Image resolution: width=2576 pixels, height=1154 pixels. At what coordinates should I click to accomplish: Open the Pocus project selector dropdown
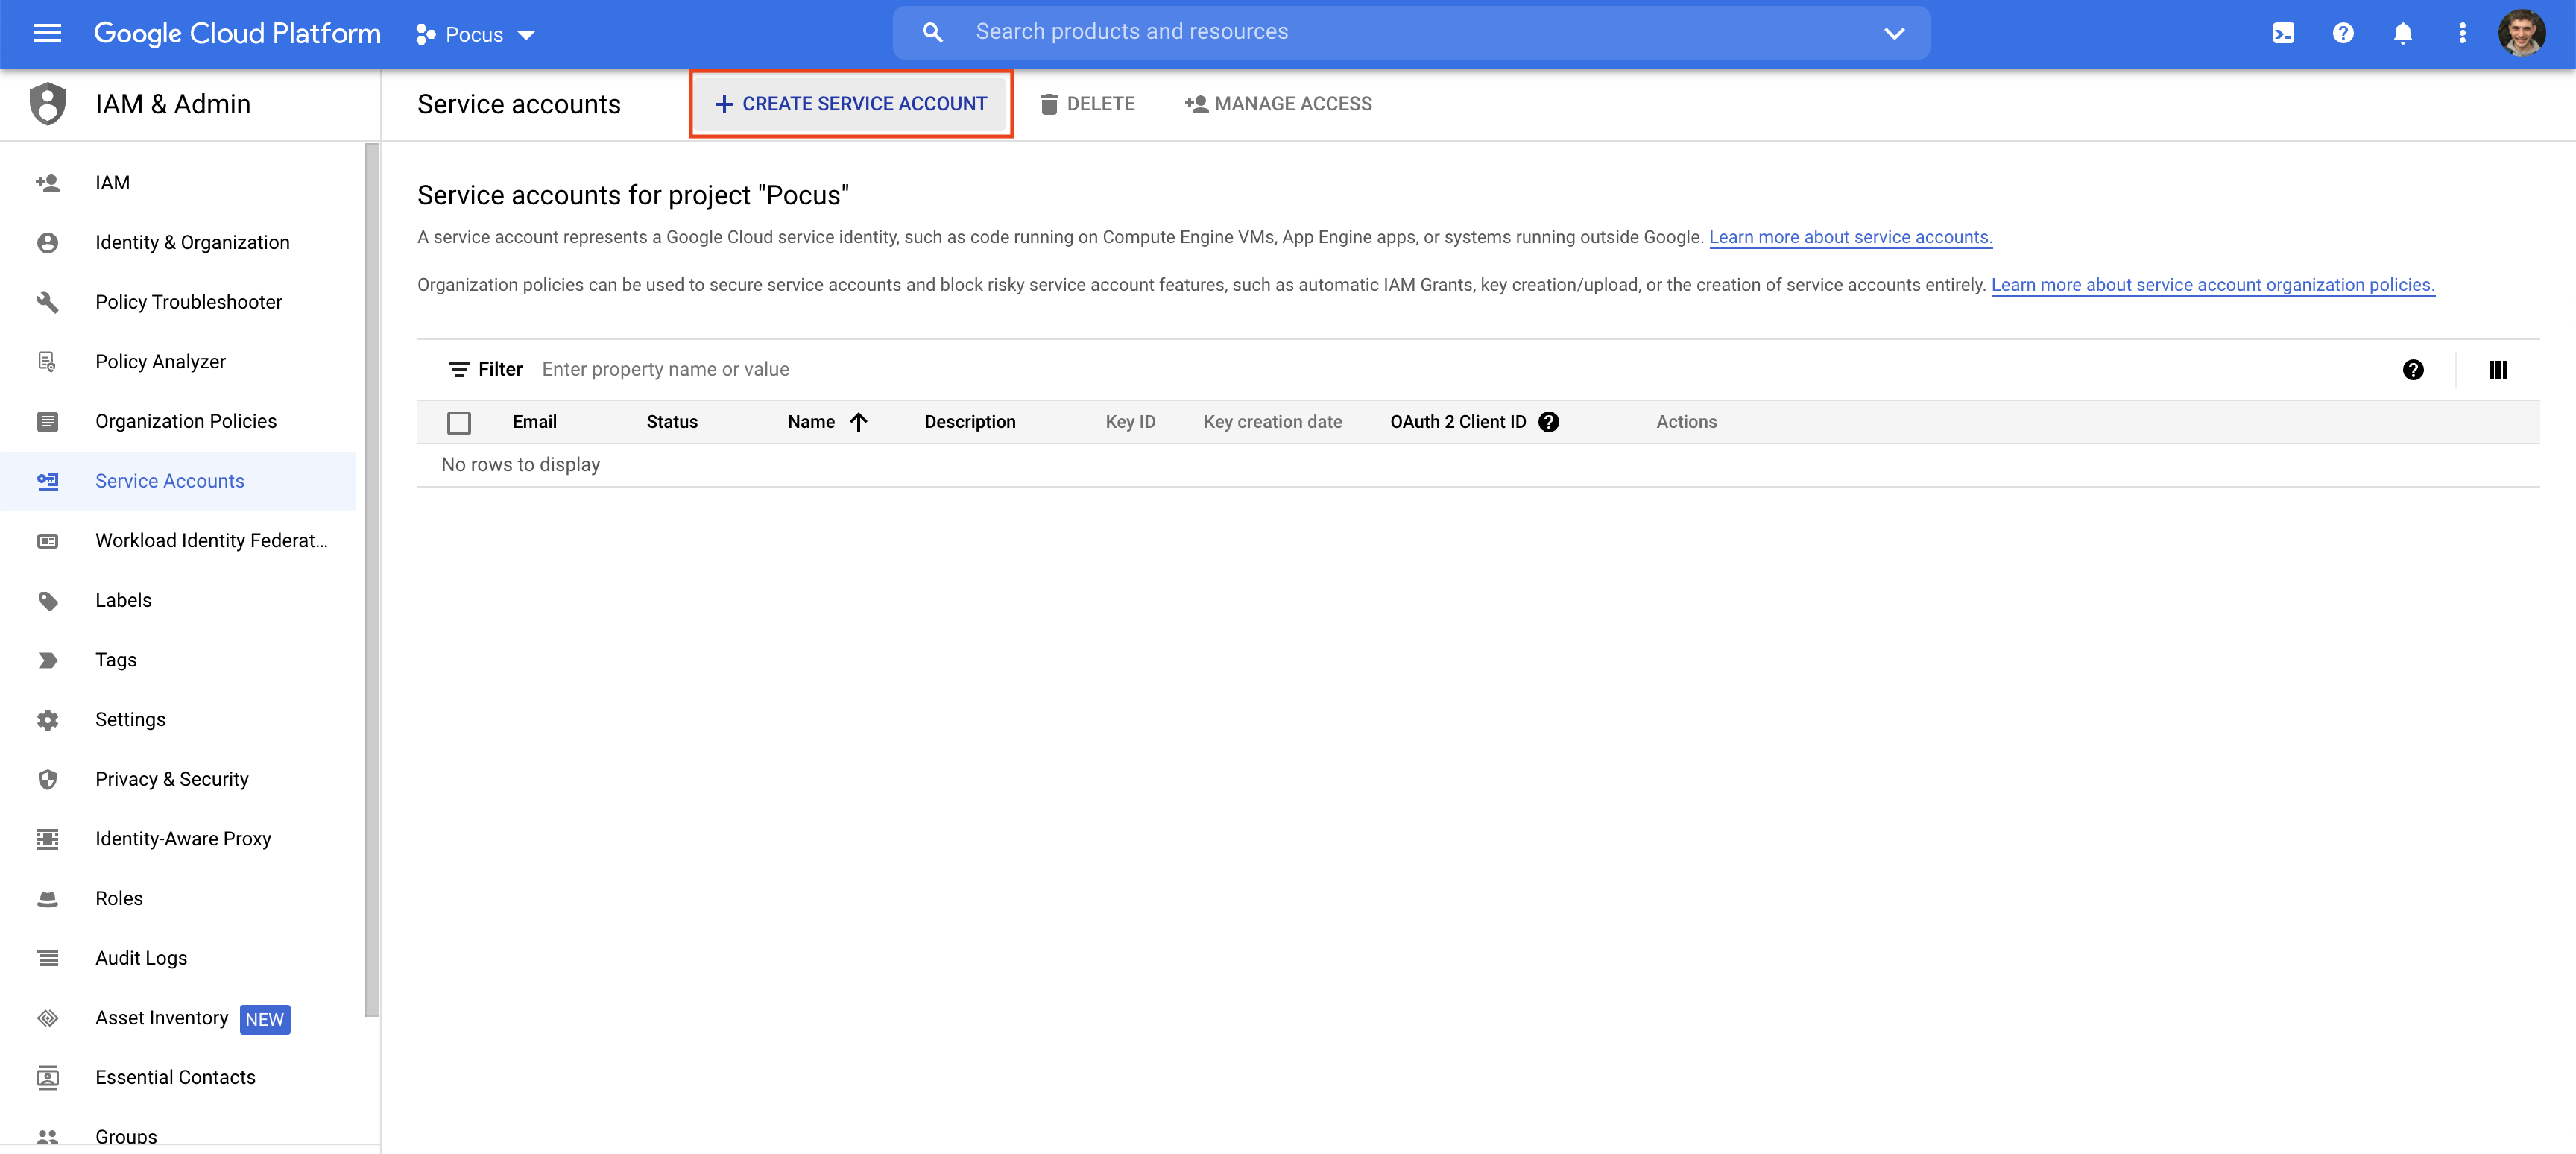(x=475, y=35)
